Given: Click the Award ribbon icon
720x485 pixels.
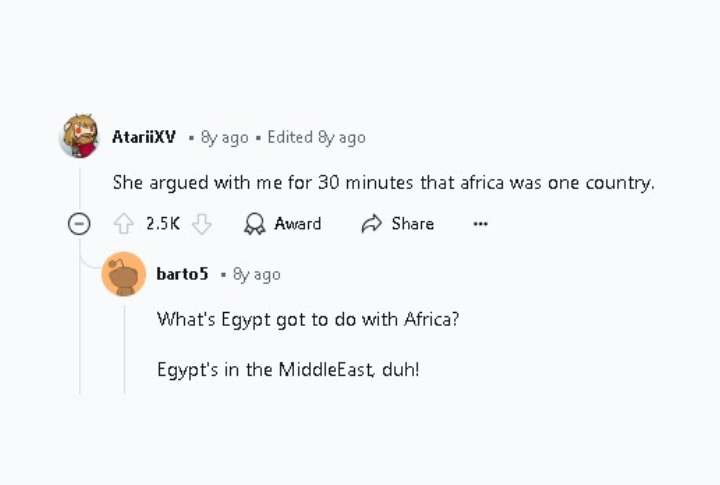Looking at the screenshot, I should (254, 224).
